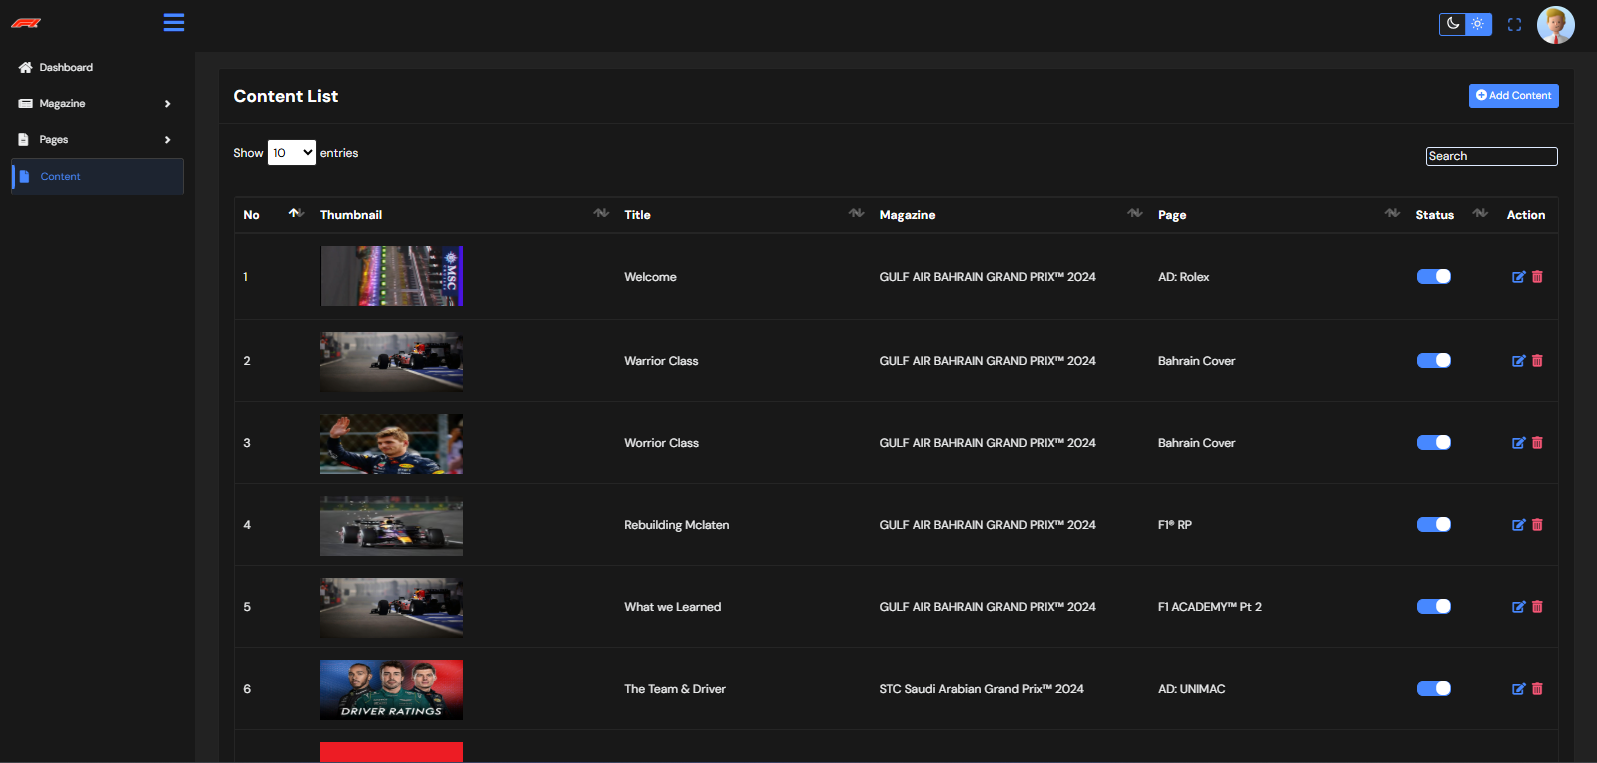Edit the Worrior Class entry
Image resolution: width=1597 pixels, height=763 pixels.
(x=1518, y=443)
